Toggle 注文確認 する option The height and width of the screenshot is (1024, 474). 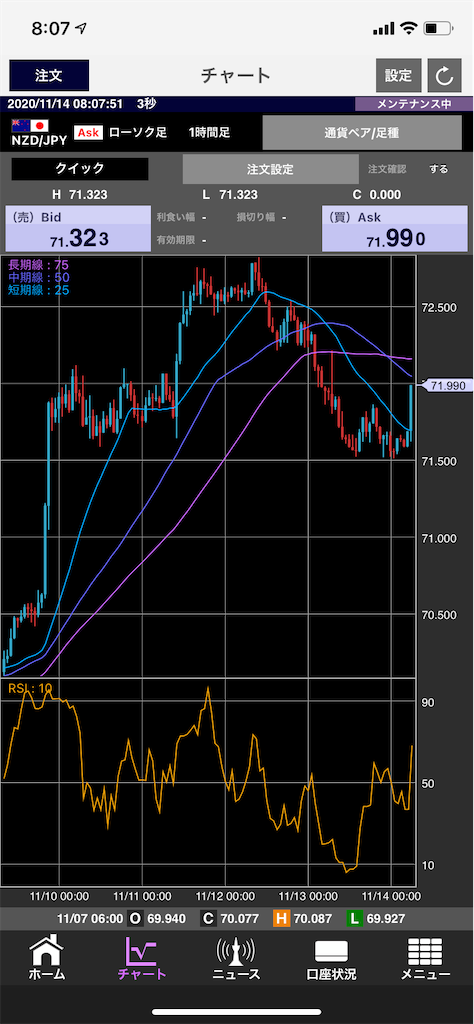click(439, 169)
